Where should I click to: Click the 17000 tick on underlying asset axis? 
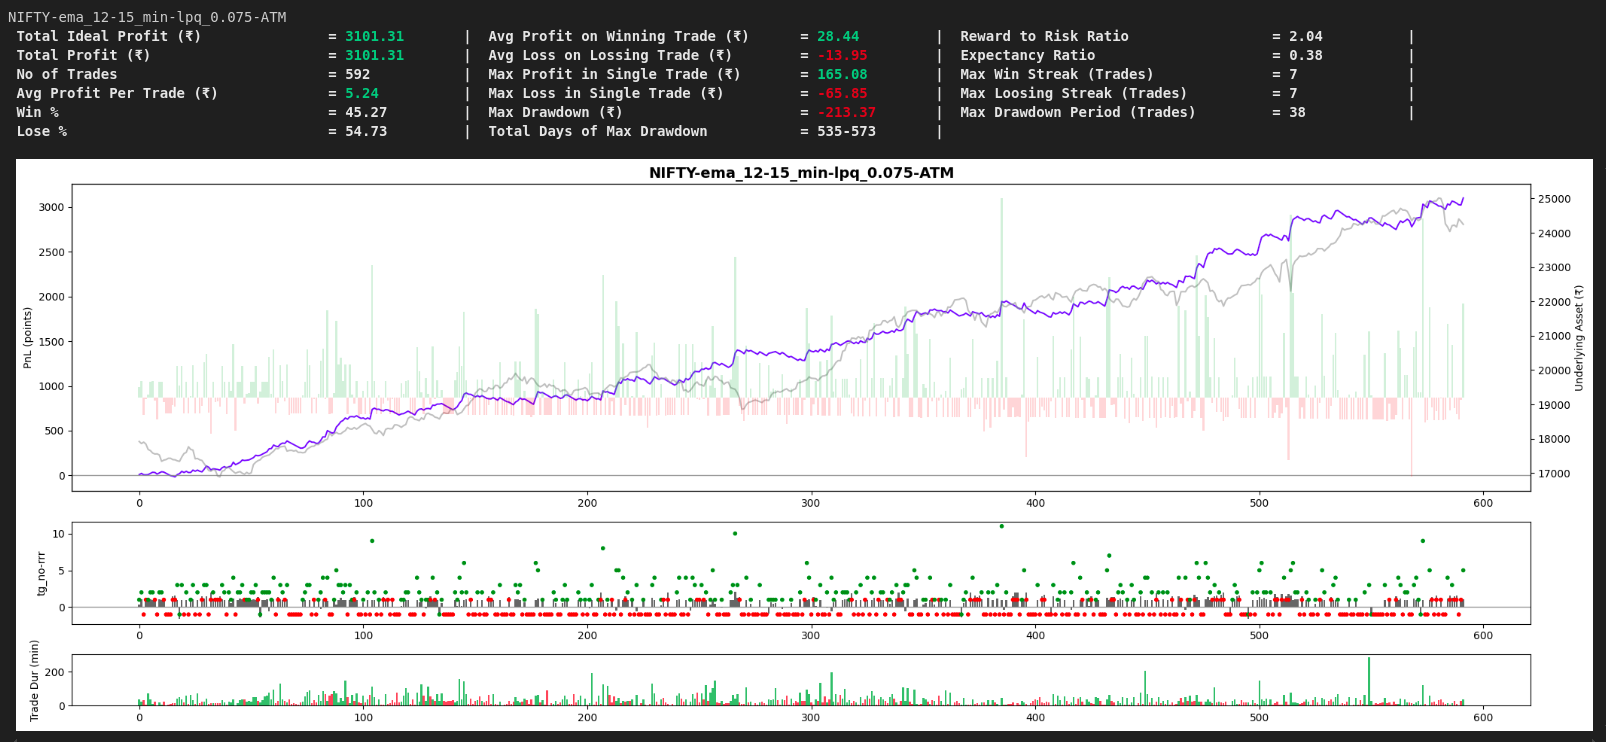click(1554, 474)
